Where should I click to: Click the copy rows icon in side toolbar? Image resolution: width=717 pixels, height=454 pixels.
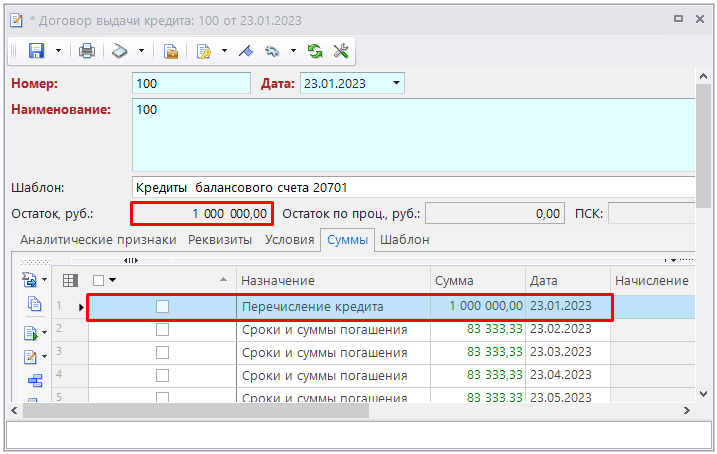coord(34,304)
